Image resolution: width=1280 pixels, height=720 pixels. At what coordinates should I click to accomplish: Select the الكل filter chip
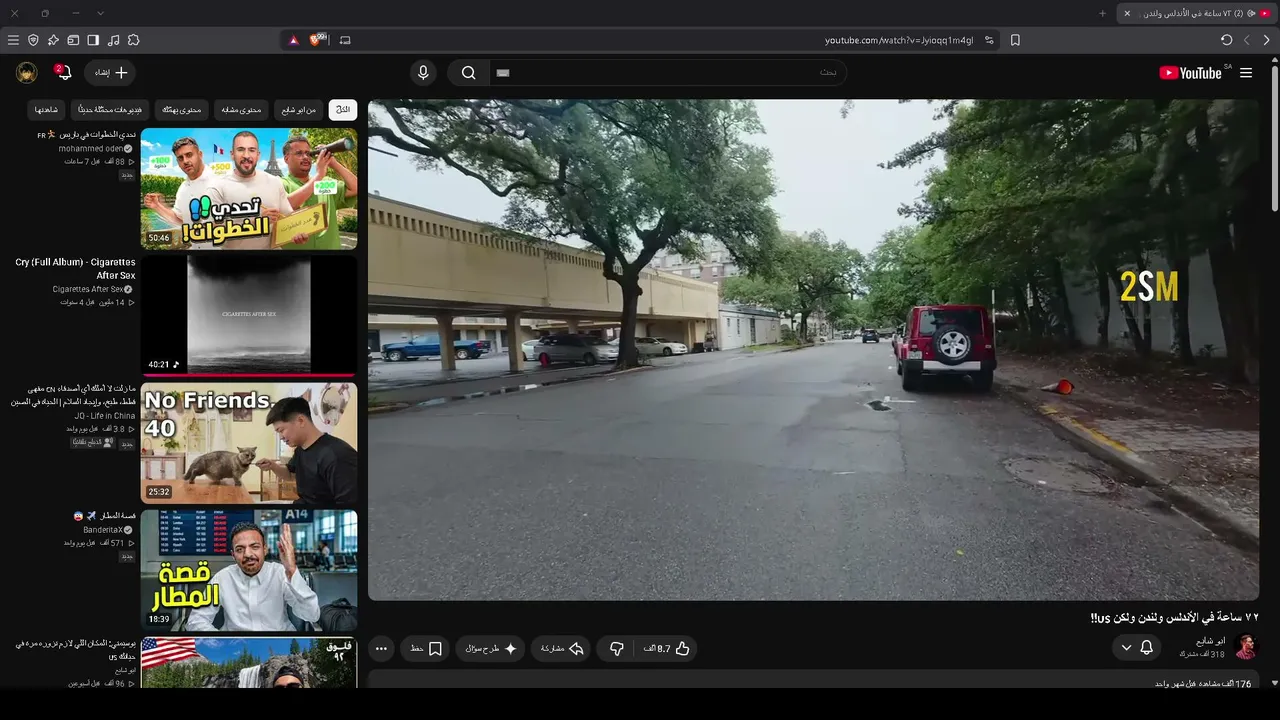coord(343,109)
